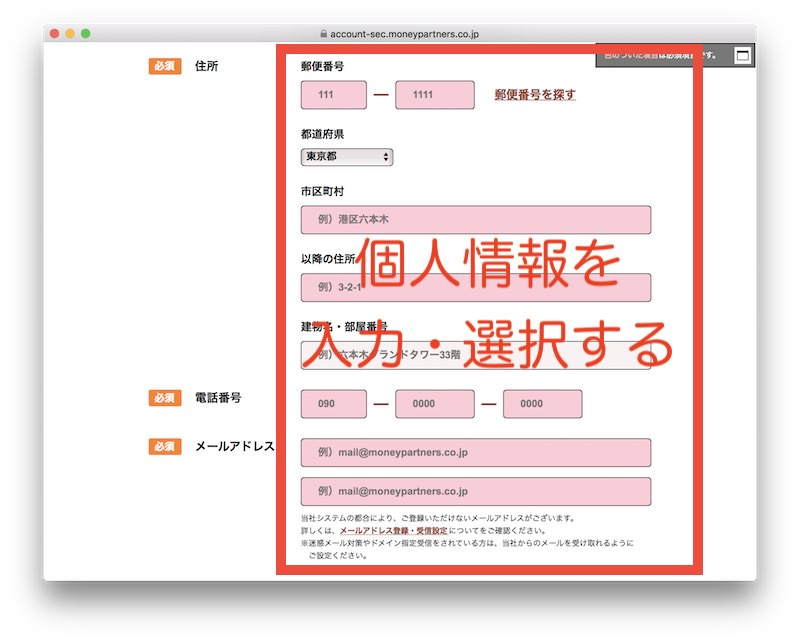Click the last phone number field
800x643 pixels.
click(x=542, y=404)
